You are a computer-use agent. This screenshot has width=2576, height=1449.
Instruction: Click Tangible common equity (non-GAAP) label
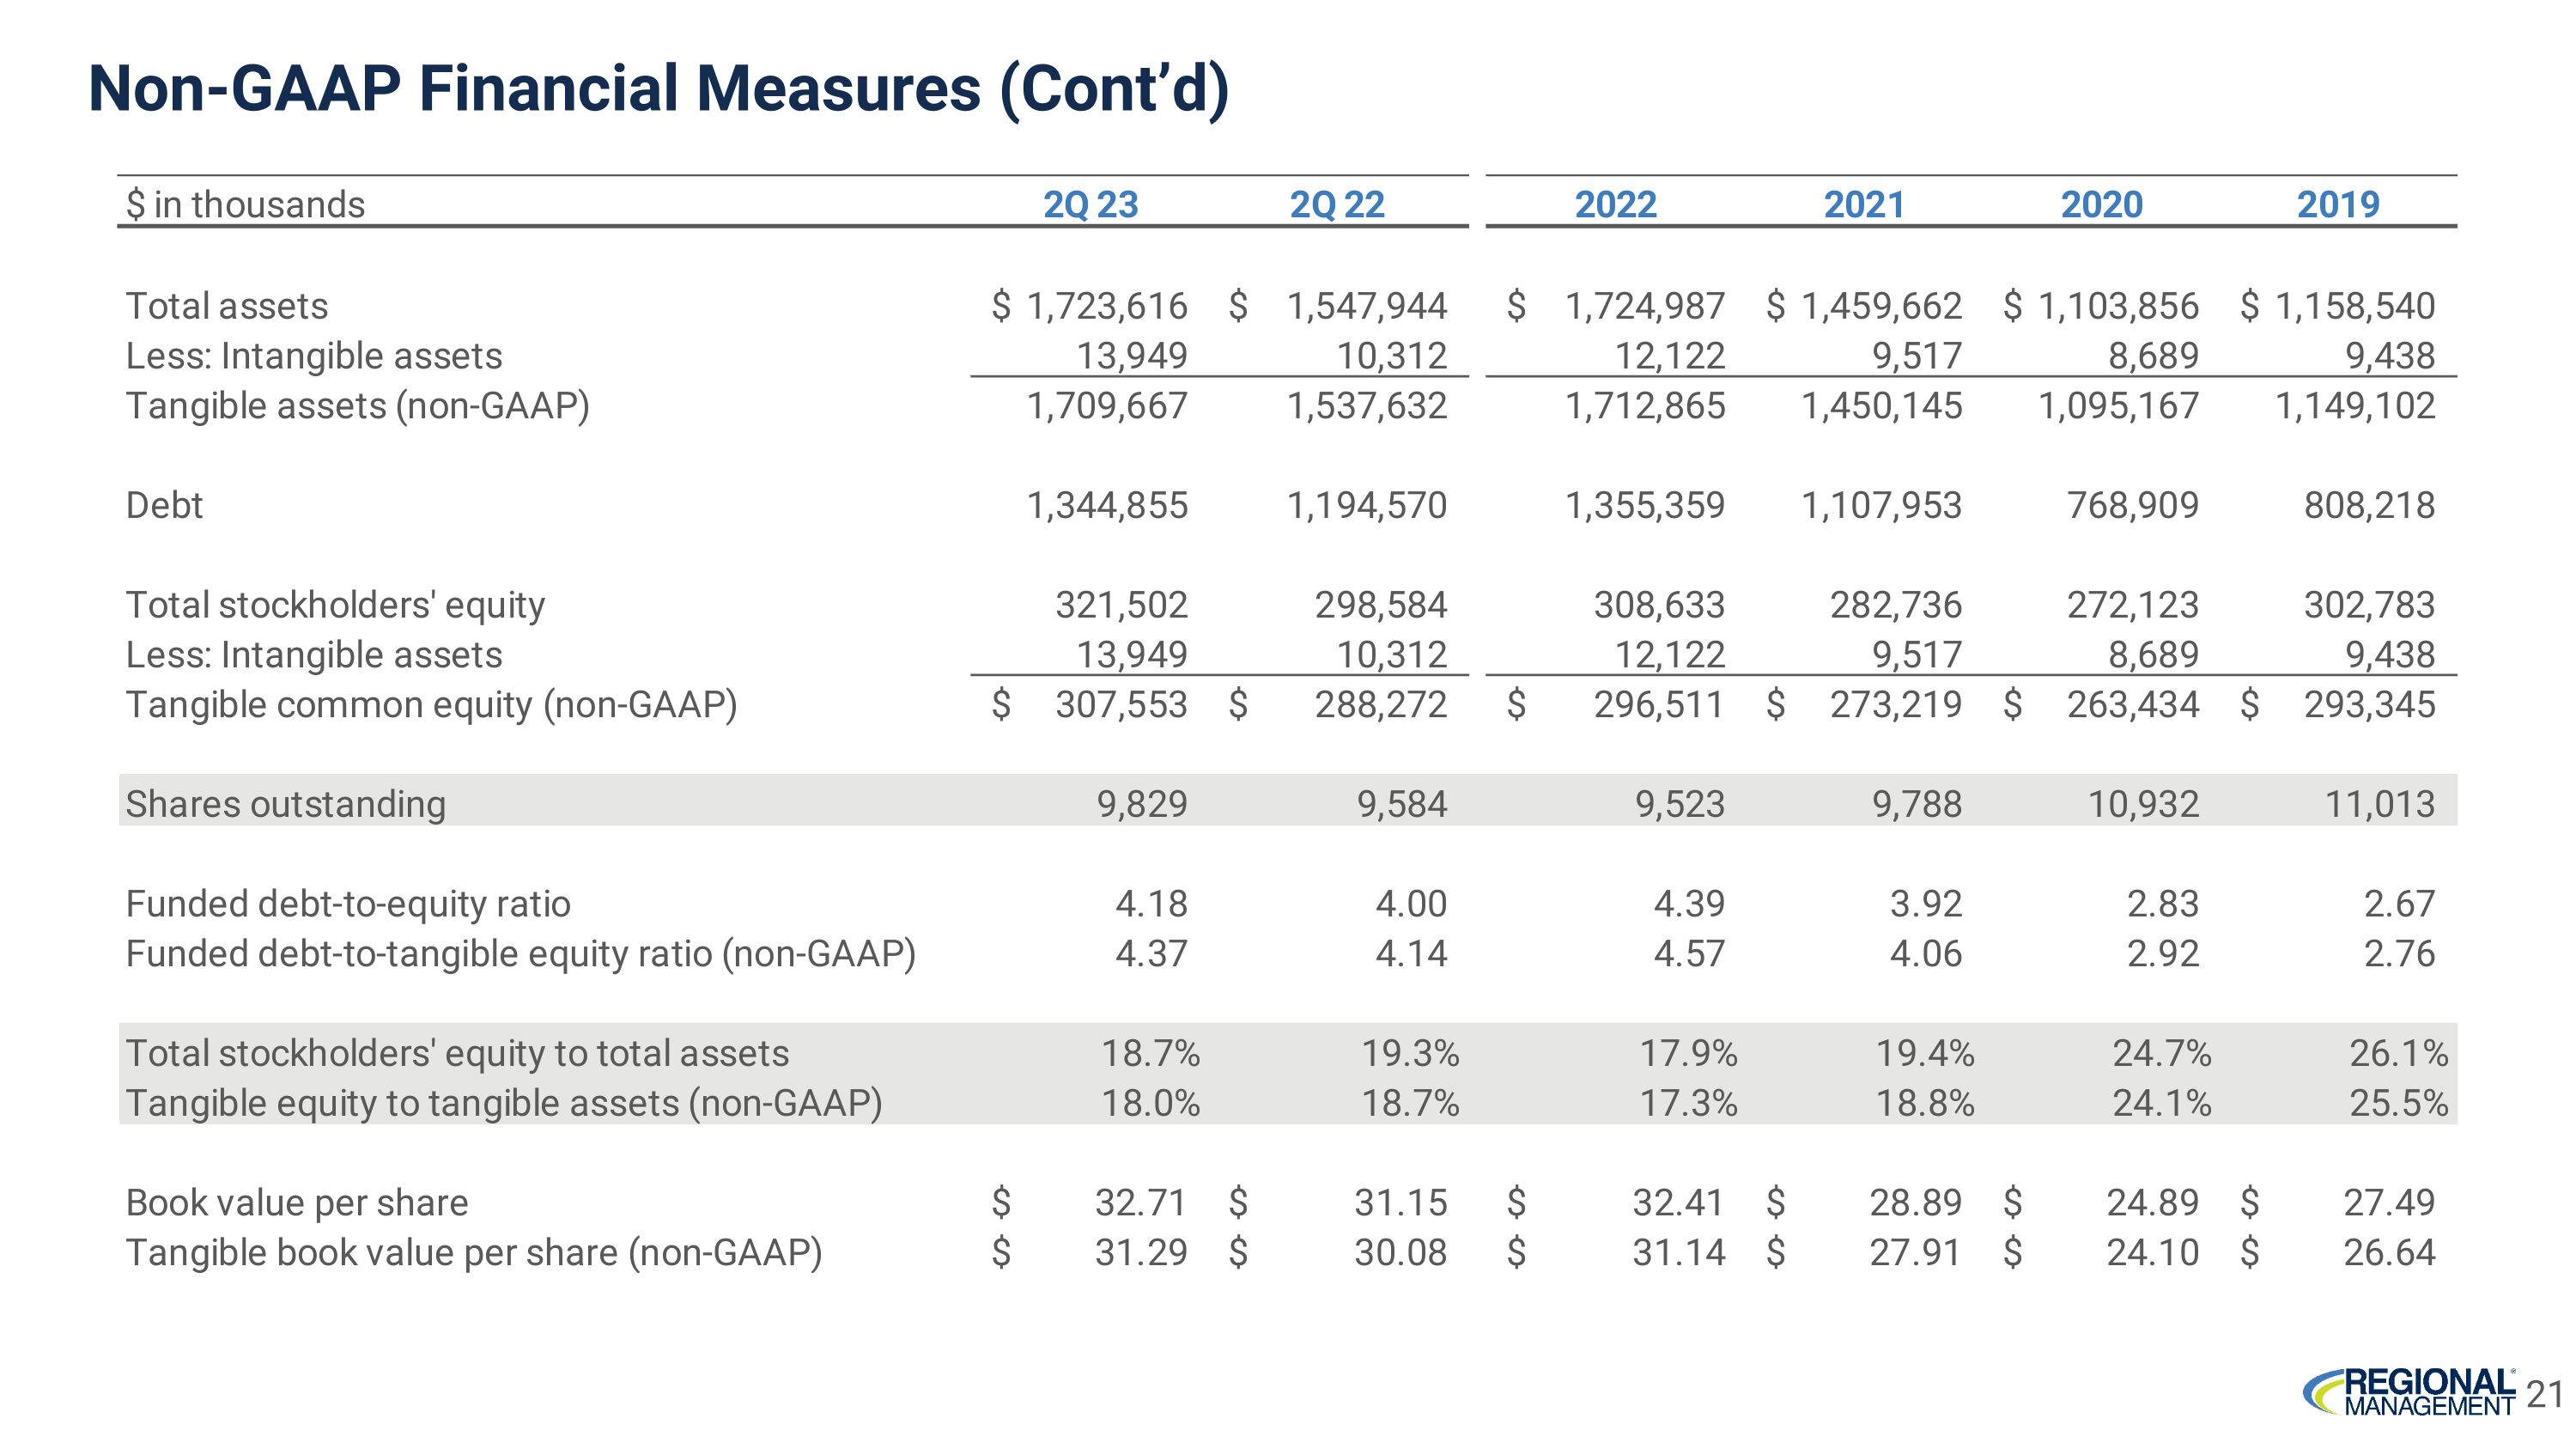click(431, 705)
